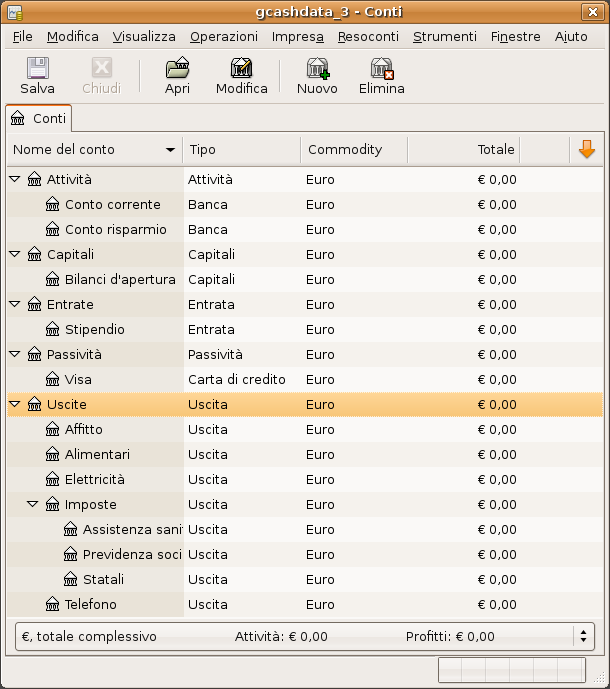Collapse the Attività account tree
The height and width of the screenshot is (689, 610).
(15, 179)
